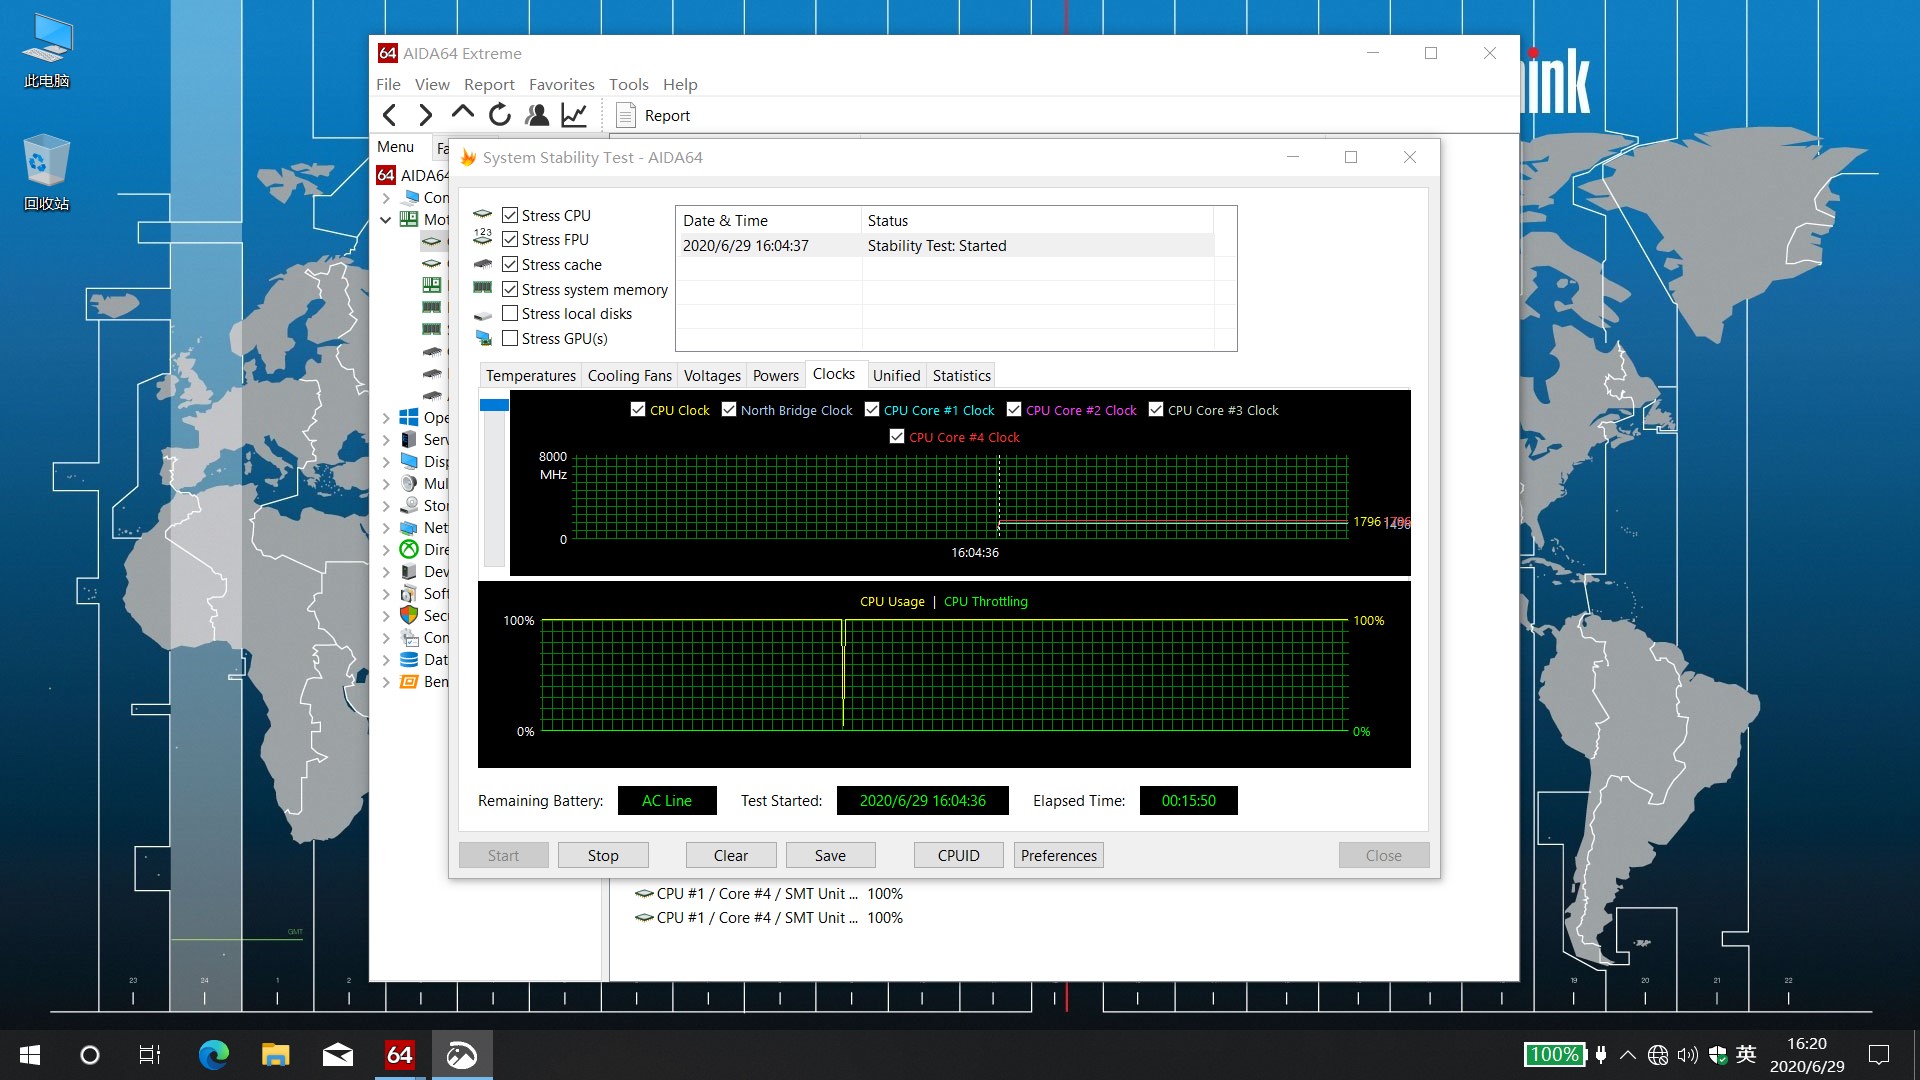
Task: Open Cortana search circle in taskbar
Action: tap(90, 1055)
